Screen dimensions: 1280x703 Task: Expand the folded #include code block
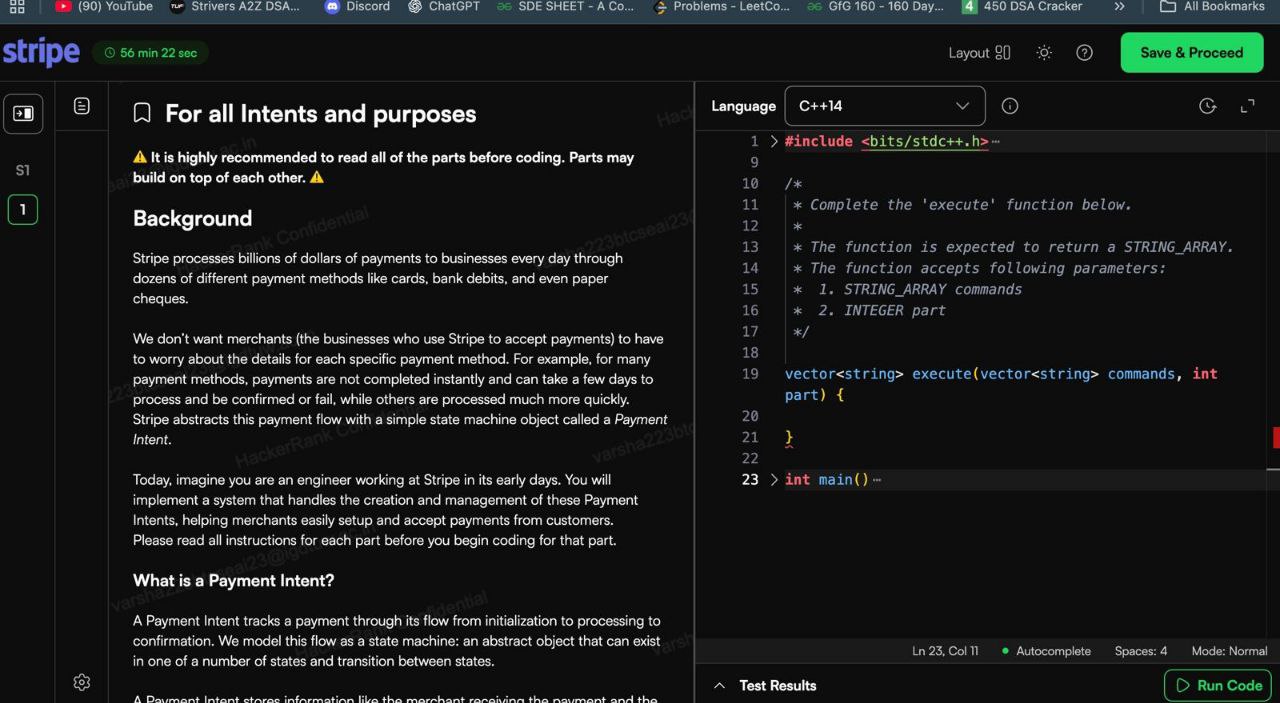pos(774,142)
